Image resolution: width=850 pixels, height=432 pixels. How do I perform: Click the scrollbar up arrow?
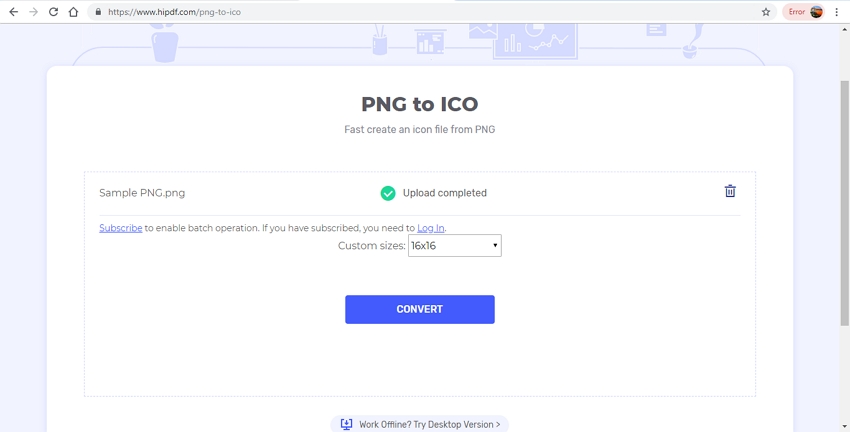pos(845,29)
